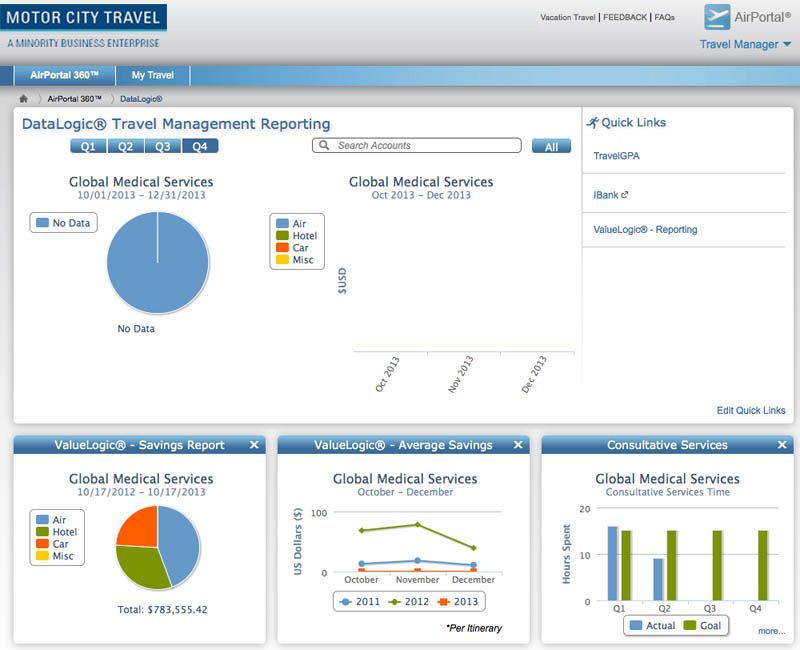
Task: Click the Dec 2013 axis label
Action: [x=534, y=374]
